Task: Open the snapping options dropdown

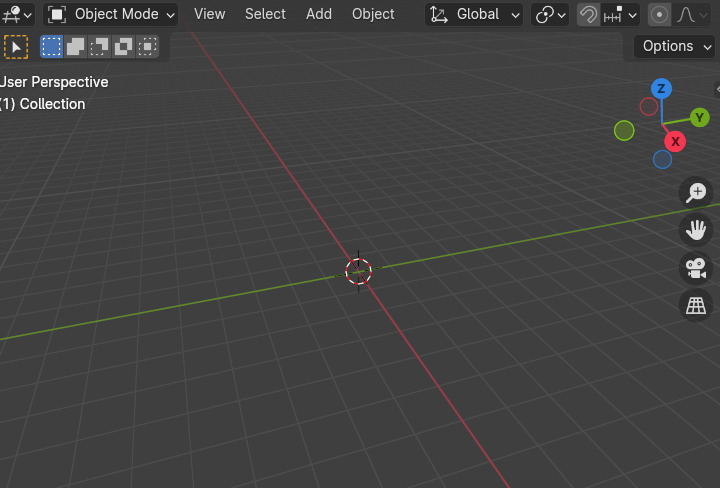Action: (x=621, y=15)
